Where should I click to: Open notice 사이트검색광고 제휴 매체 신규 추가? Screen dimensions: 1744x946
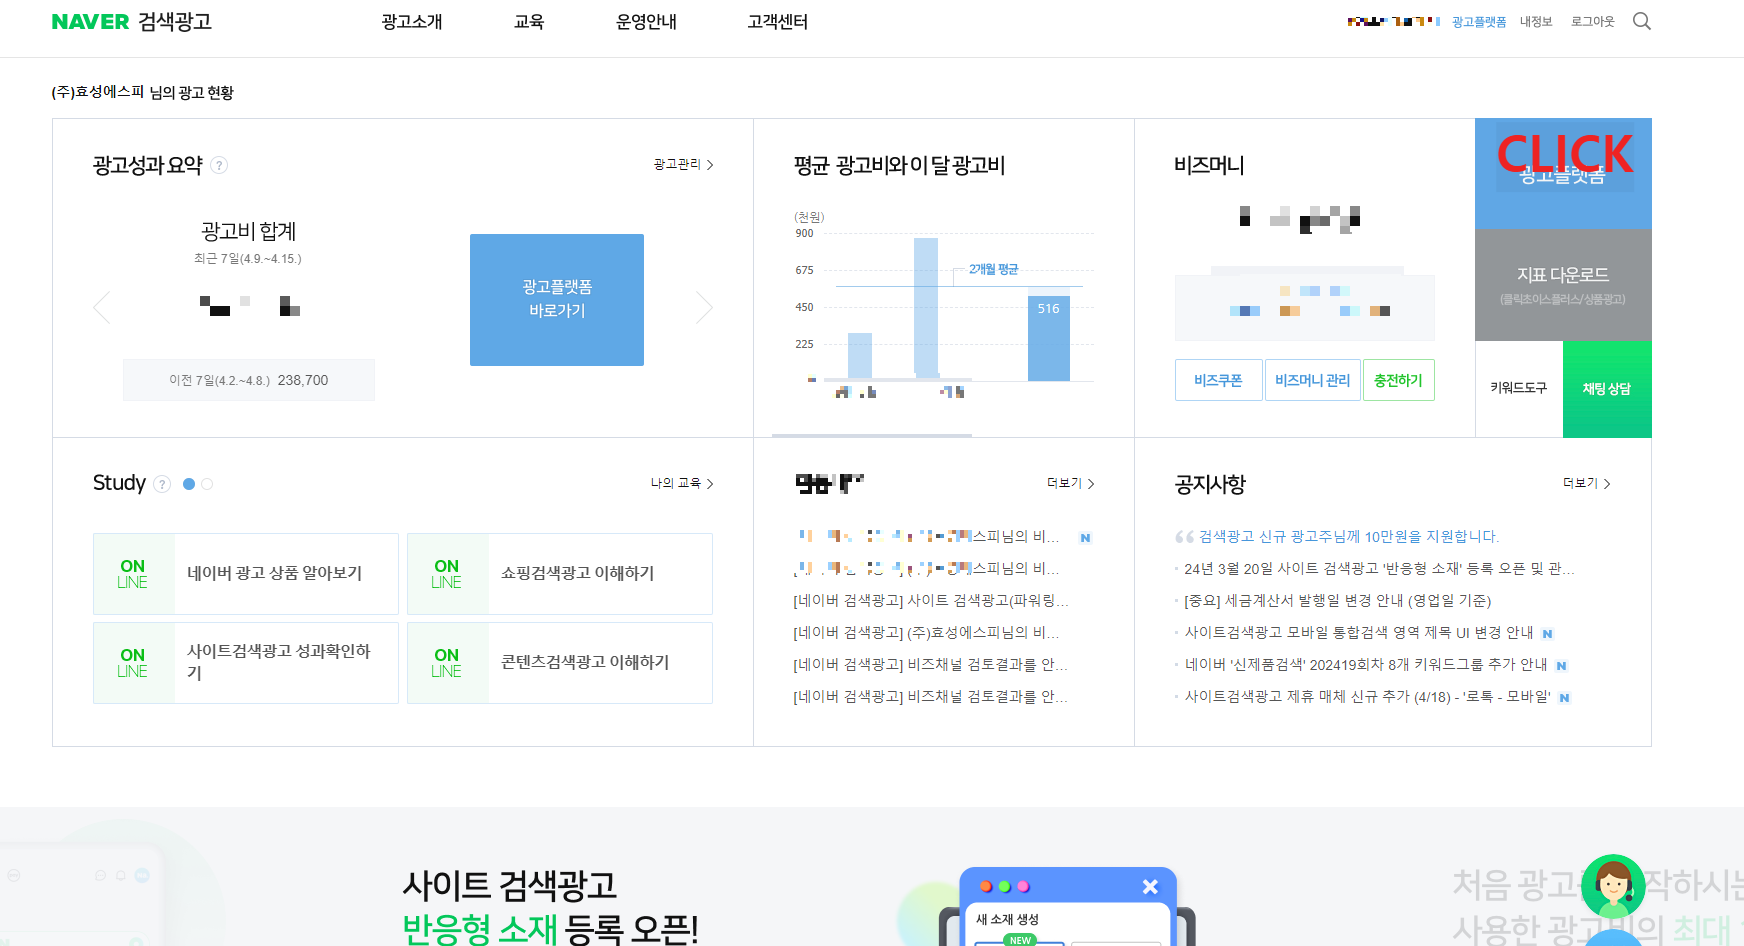tap(1367, 697)
